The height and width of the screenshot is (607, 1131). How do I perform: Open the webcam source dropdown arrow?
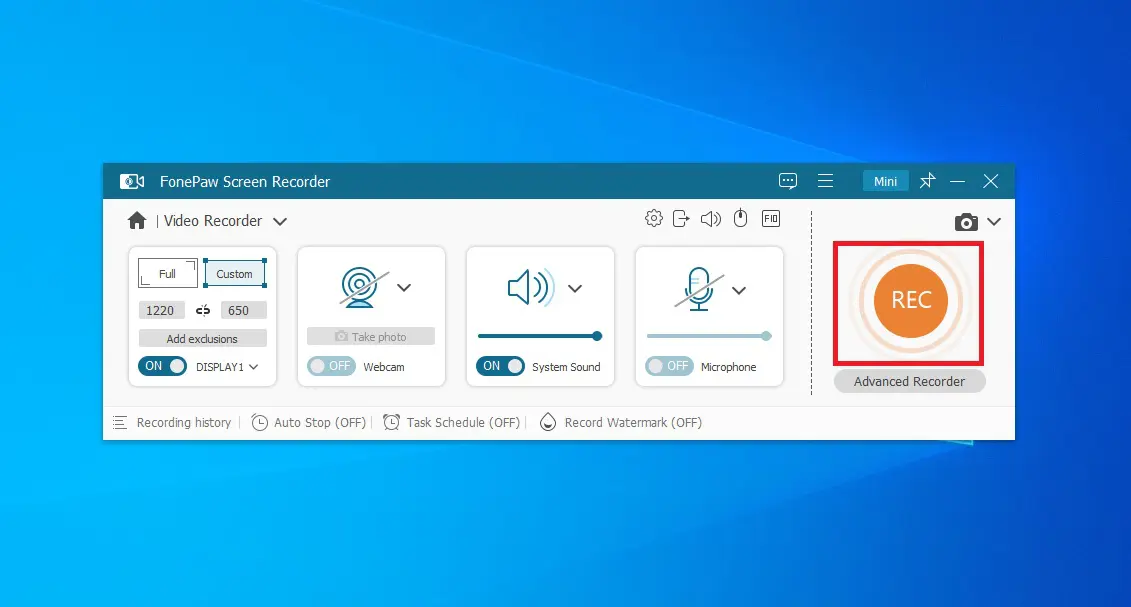pos(404,288)
